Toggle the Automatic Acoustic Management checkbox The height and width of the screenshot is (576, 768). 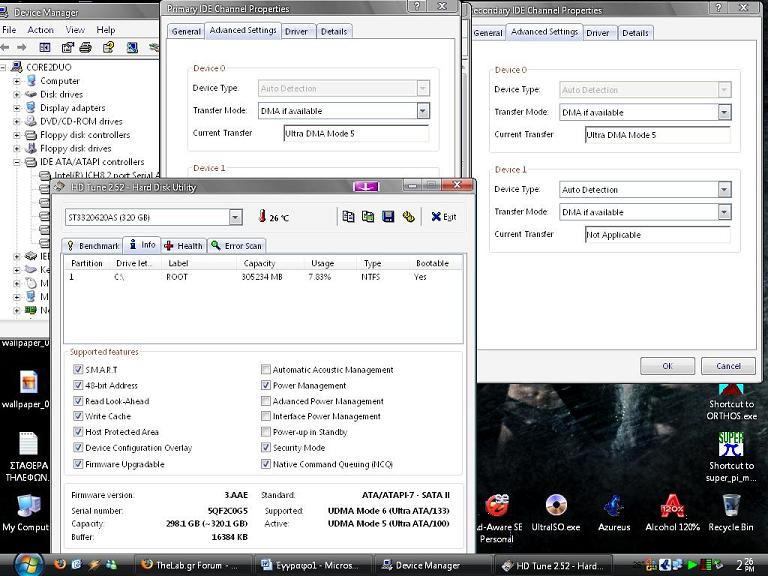(265, 369)
